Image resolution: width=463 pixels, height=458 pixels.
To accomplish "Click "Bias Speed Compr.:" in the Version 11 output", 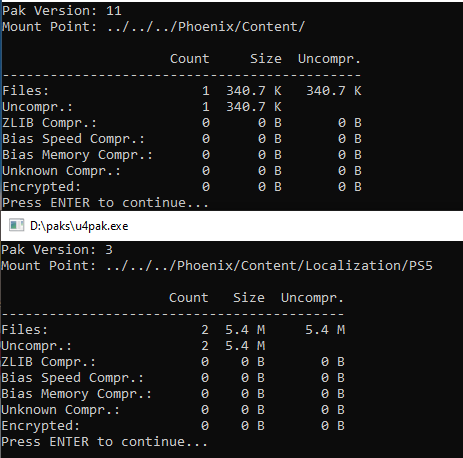I will (73, 139).
